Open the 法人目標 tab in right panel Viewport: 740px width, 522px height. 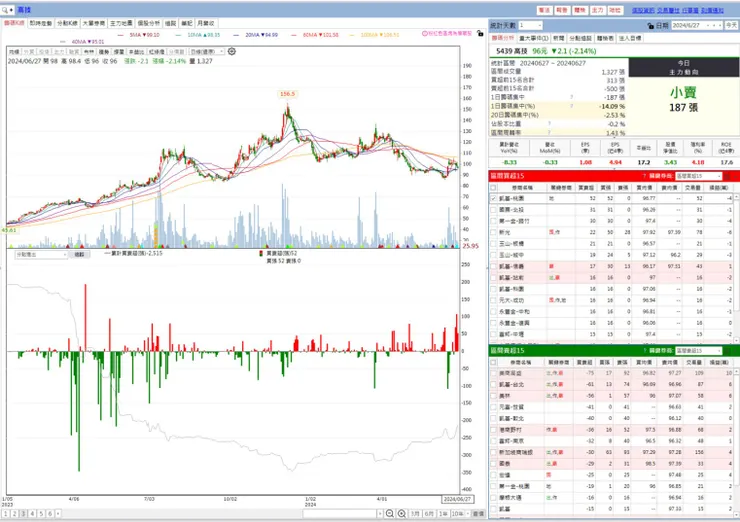630,38
